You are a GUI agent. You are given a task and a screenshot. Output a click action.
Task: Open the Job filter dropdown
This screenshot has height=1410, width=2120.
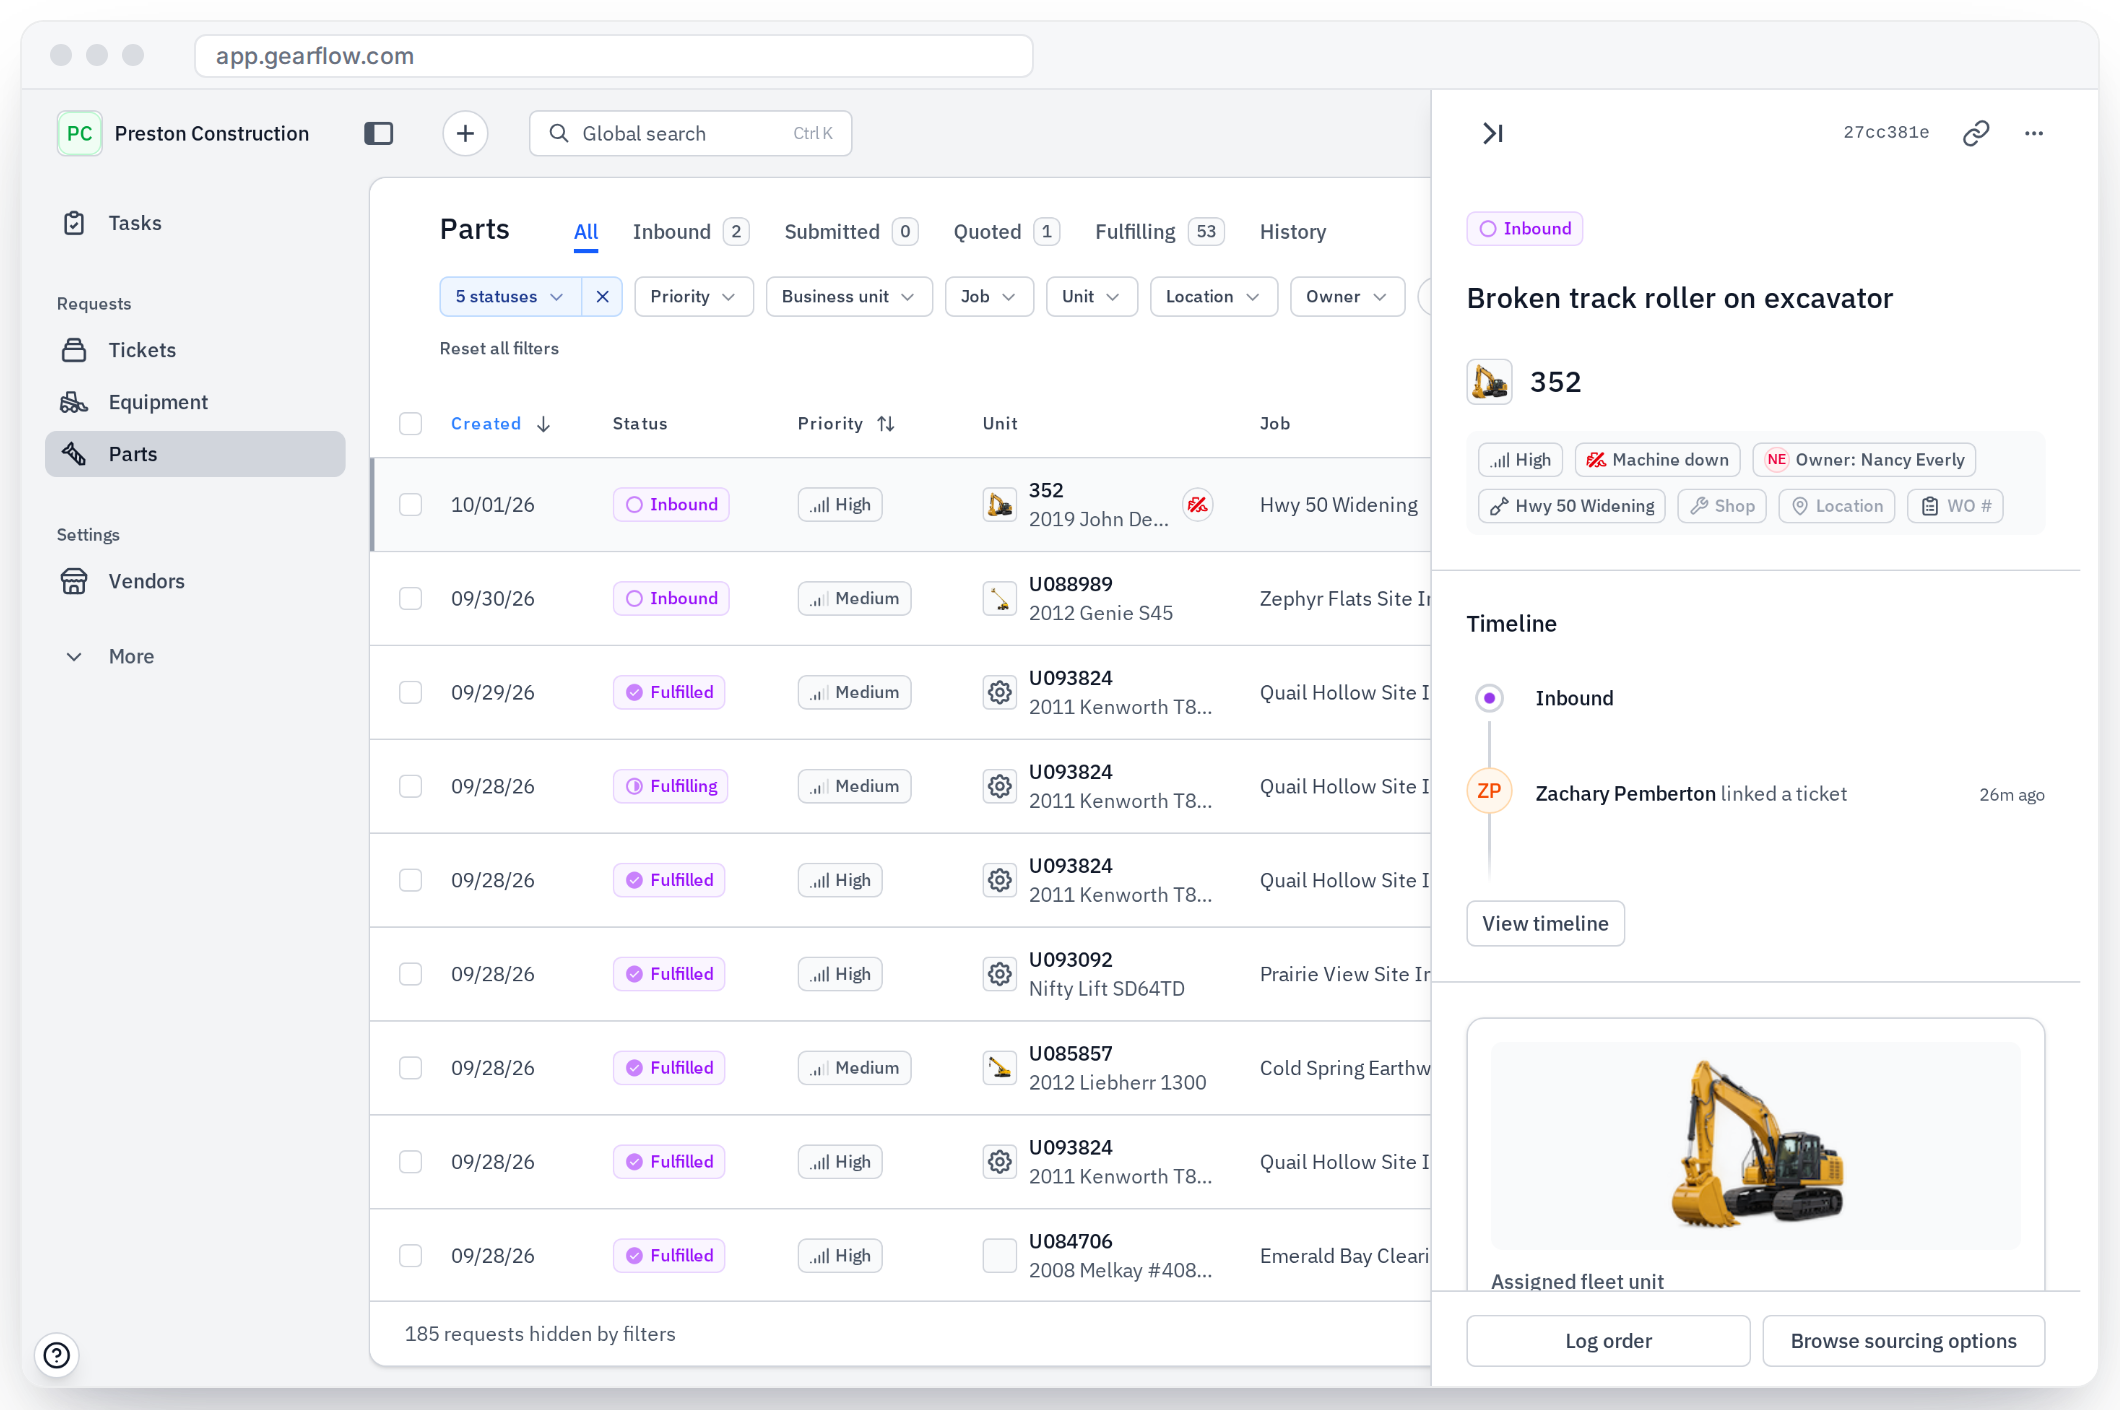[x=988, y=297]
